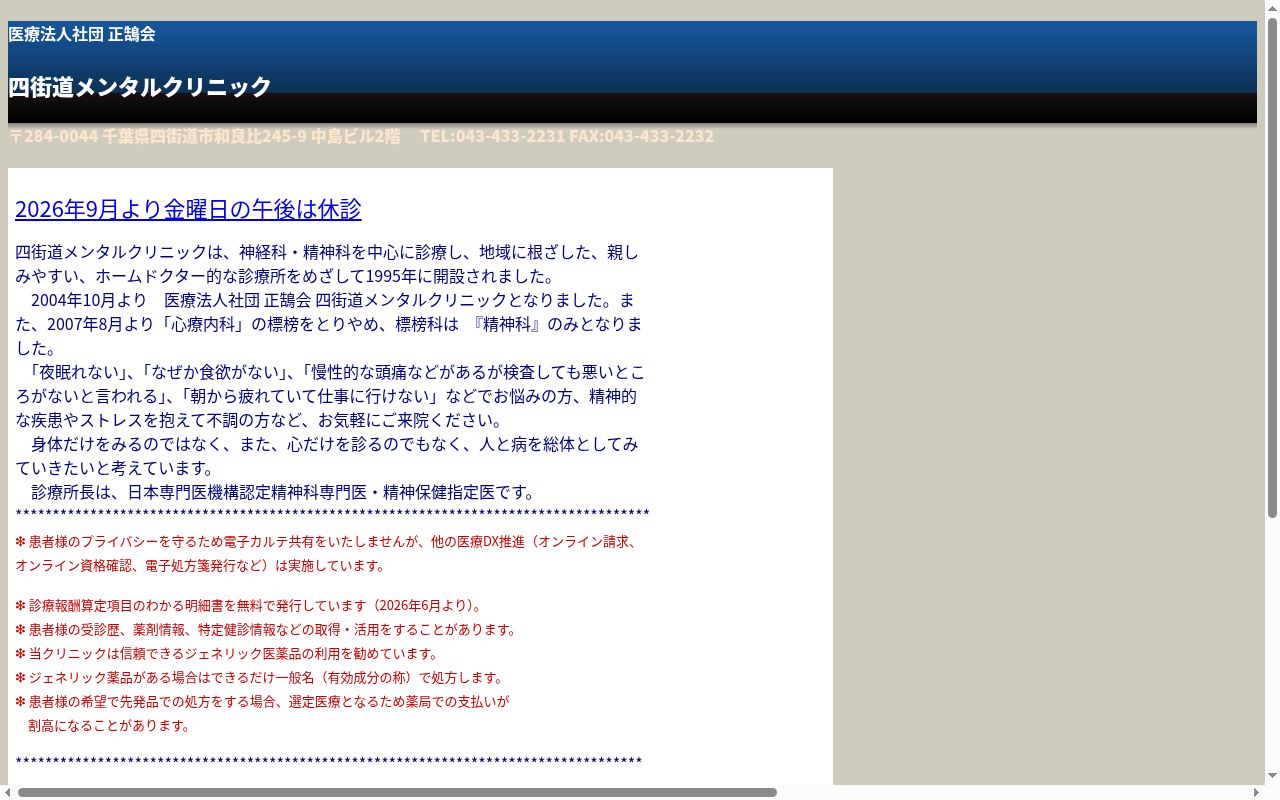Click the scroll up arrow of vertical scrollbar

1272,7
